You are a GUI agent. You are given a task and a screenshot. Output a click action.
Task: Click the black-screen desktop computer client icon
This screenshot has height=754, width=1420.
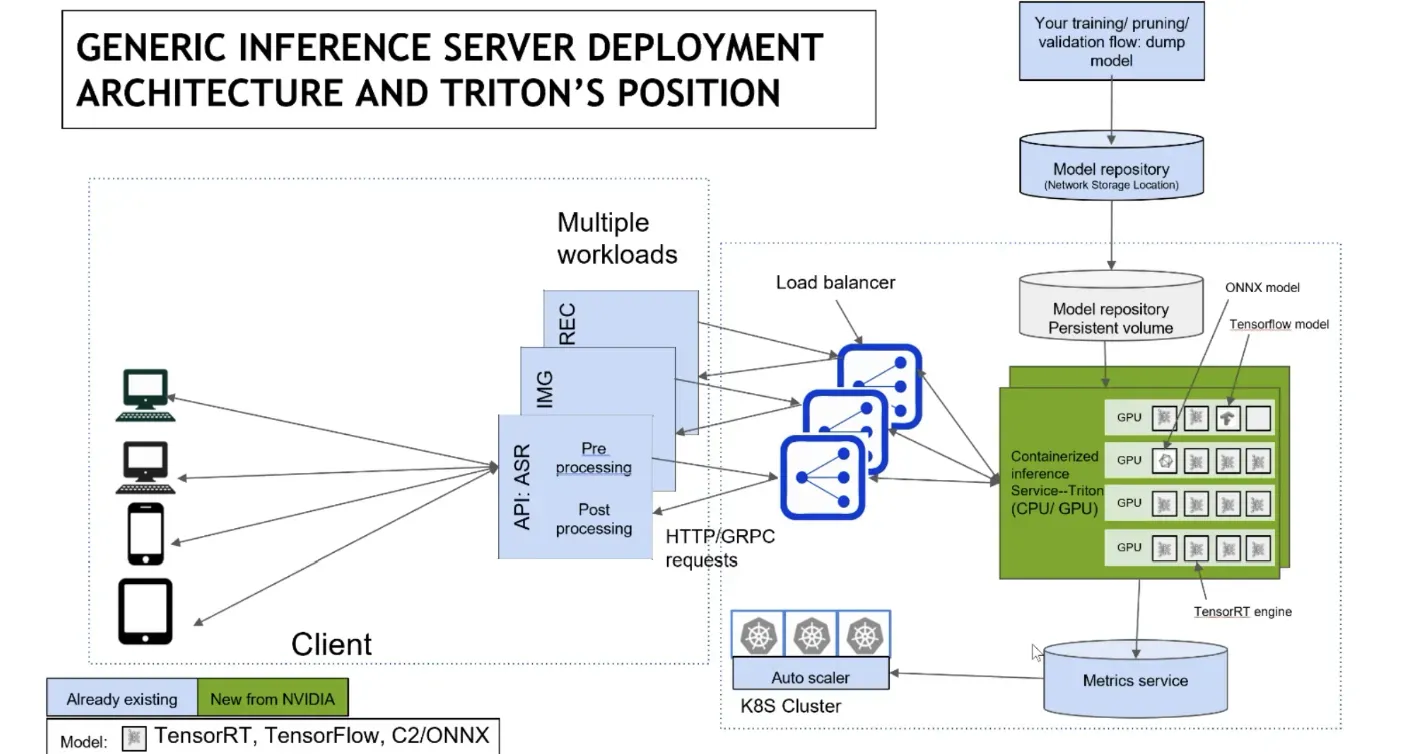[146, 468]
